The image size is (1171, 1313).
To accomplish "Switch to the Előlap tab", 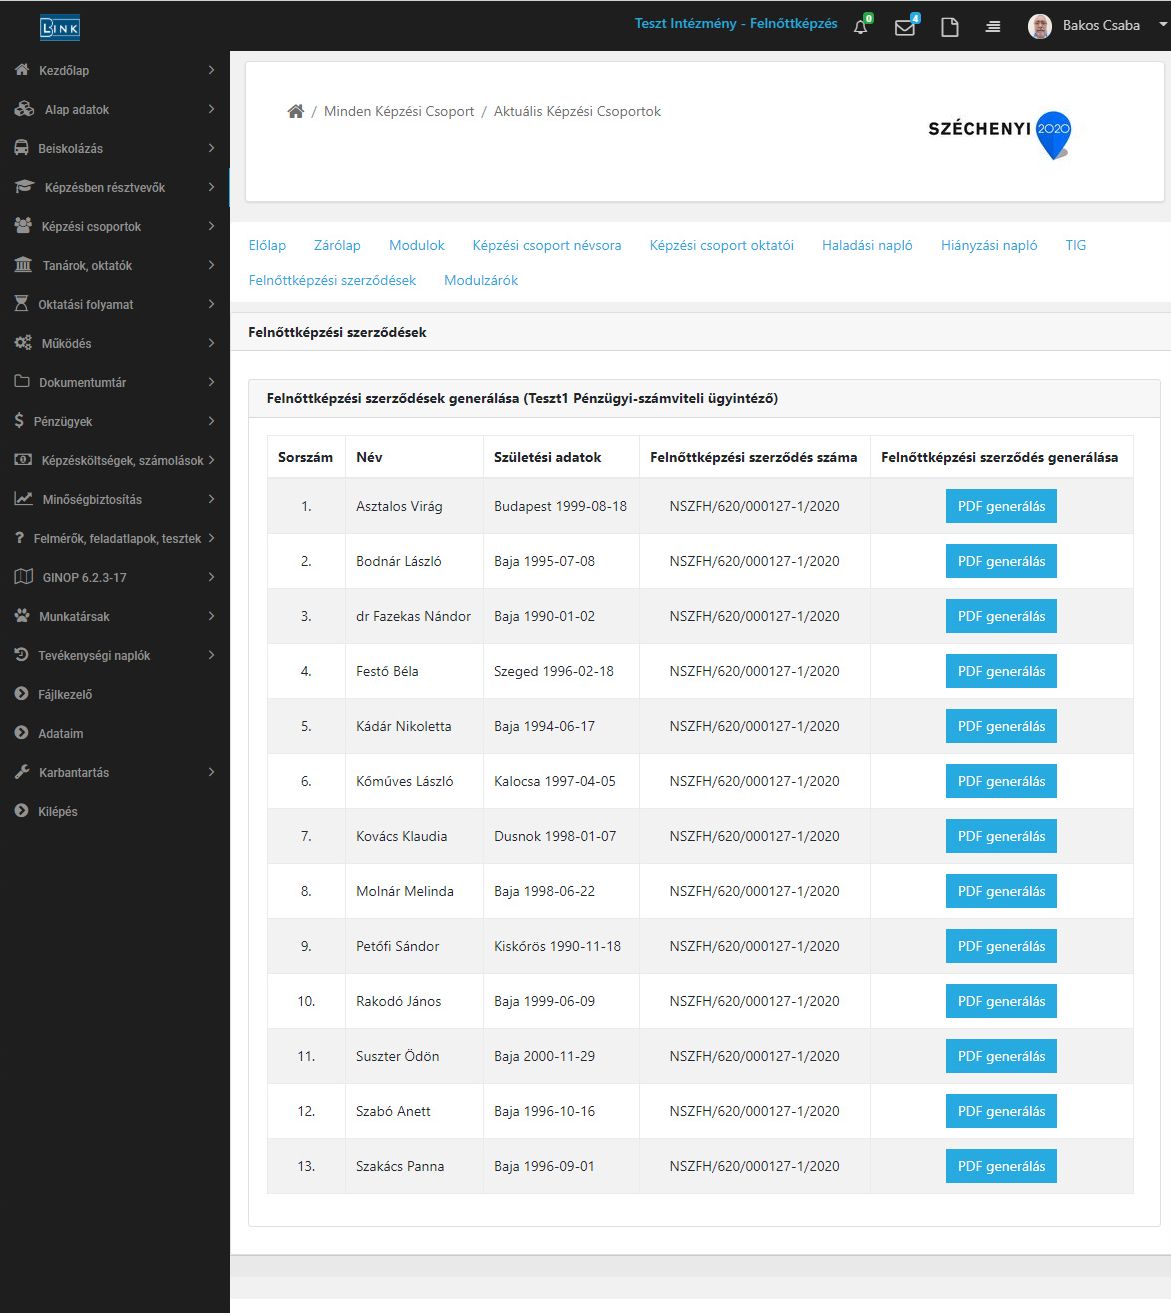I will (x=267, y=245).
